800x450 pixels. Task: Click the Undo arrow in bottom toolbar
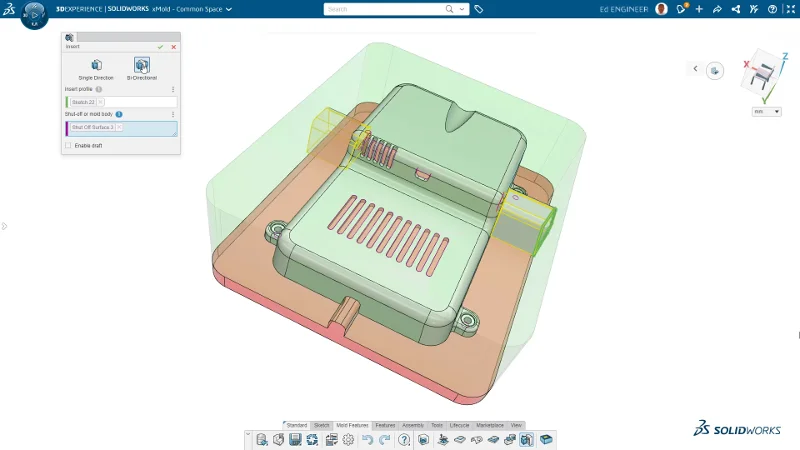367,440
